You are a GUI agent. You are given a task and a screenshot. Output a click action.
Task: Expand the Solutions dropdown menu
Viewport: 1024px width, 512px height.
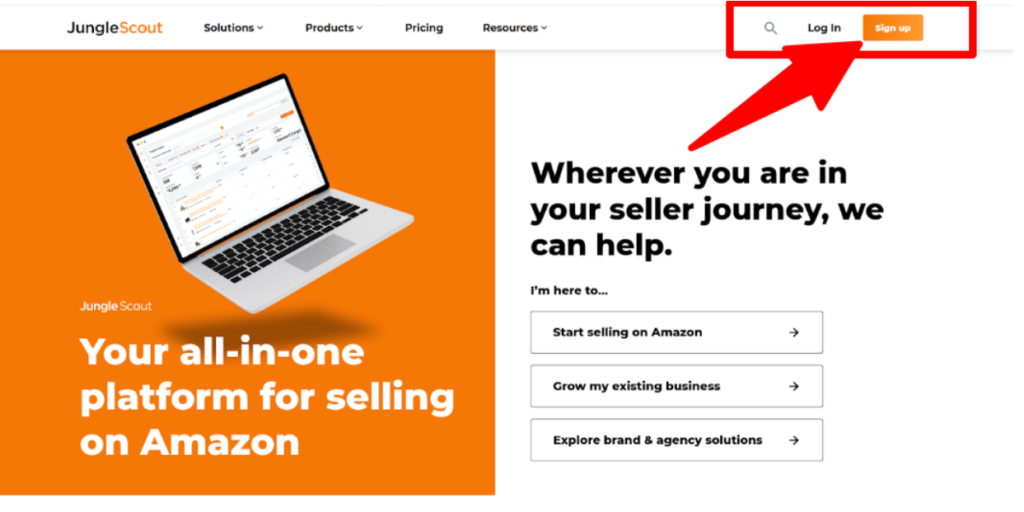[233, 28]
